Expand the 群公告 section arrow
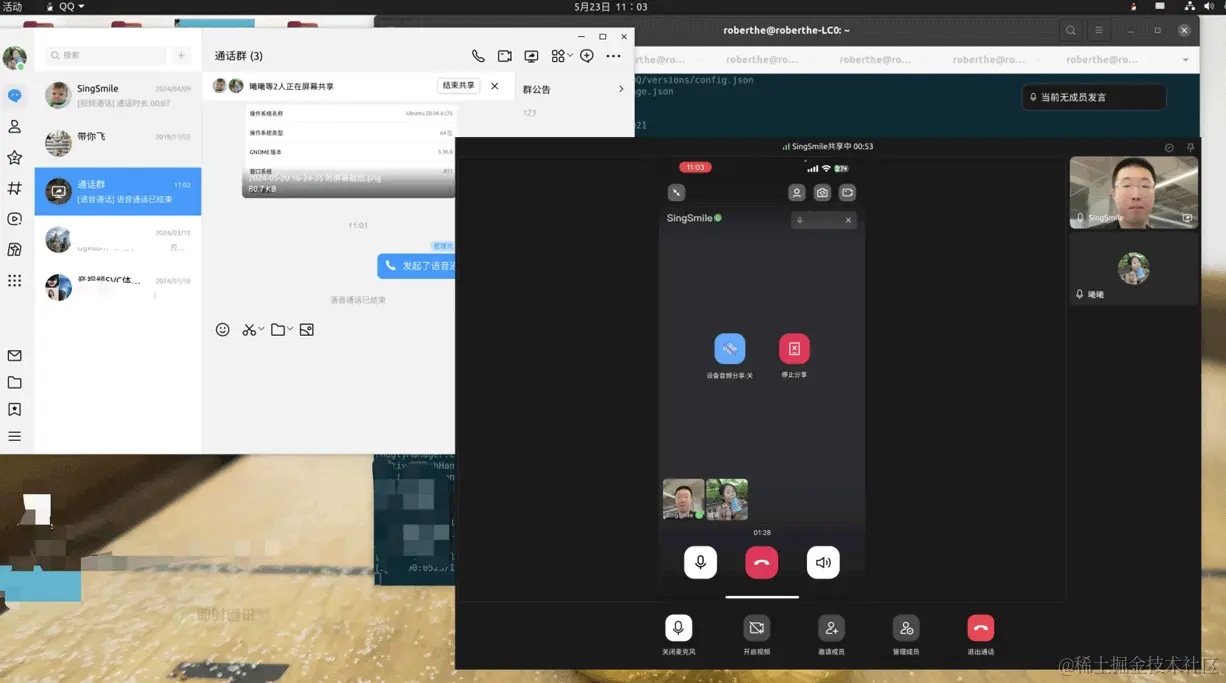This screenshot has width=1226, height=683. [621, 89]
